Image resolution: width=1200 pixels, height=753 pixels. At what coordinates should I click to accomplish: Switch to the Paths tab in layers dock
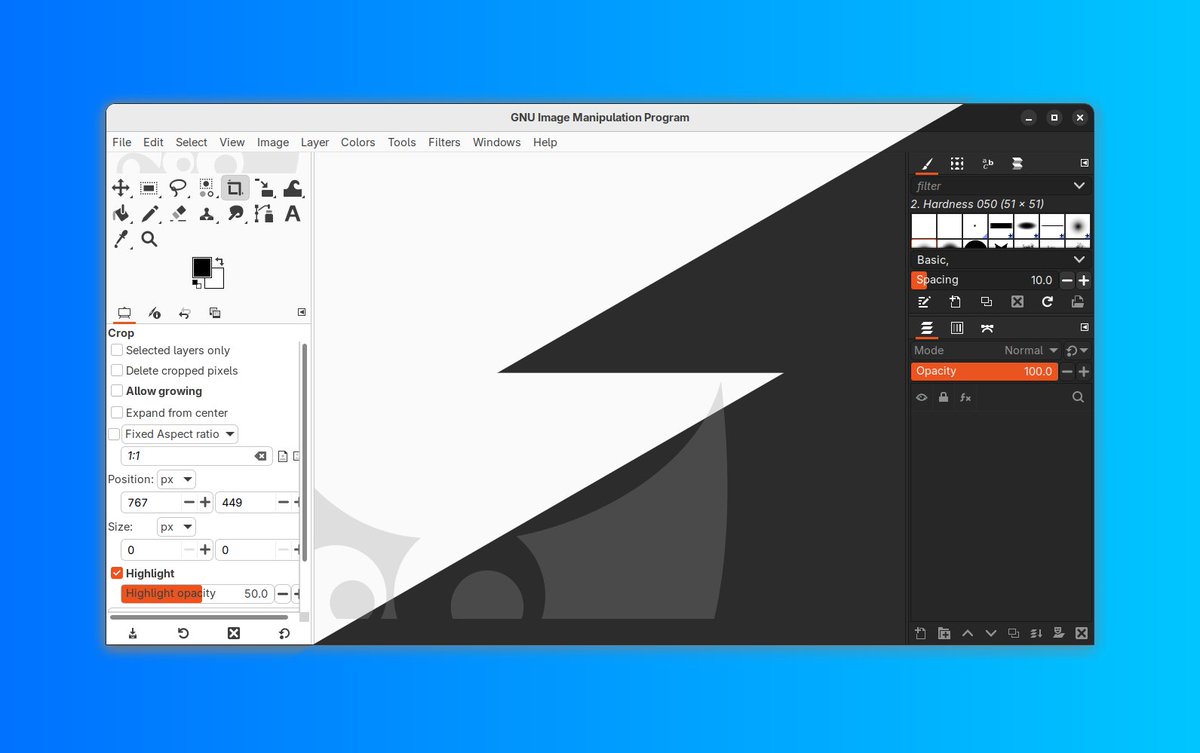click(987, 327)
